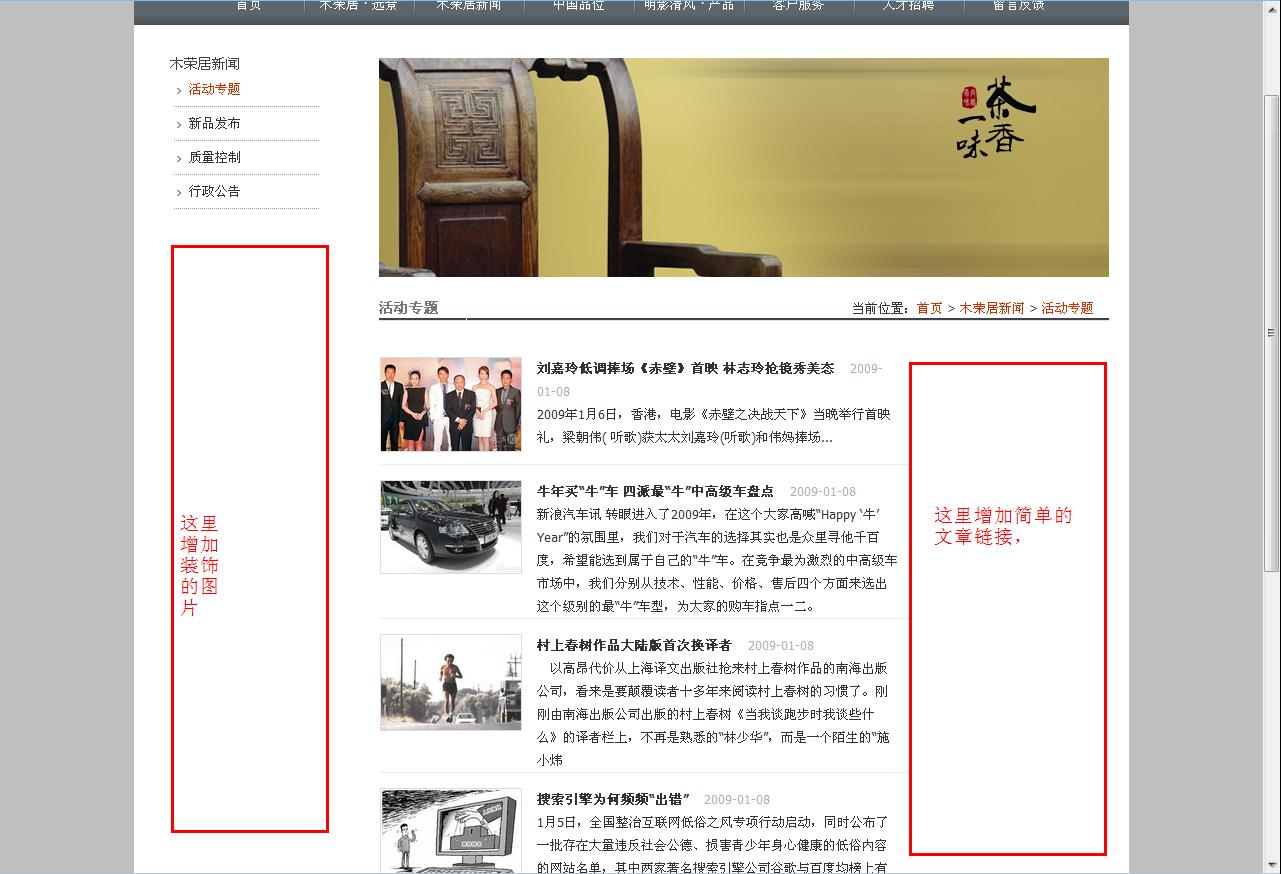Open the 客户服务 navigation menu item

point(798,6)
